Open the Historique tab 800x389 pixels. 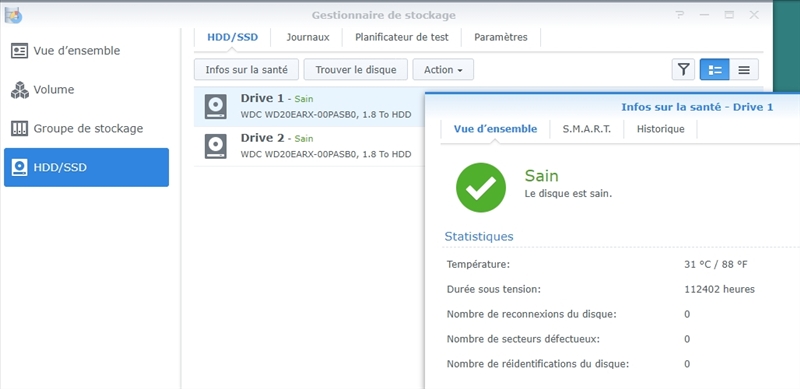(x=660, y=129)
